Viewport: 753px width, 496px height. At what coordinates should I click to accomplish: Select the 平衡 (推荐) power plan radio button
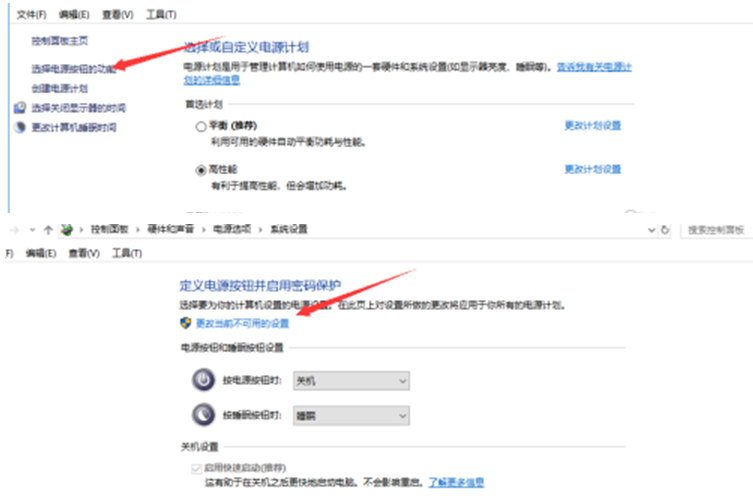(x=201, y=126)
